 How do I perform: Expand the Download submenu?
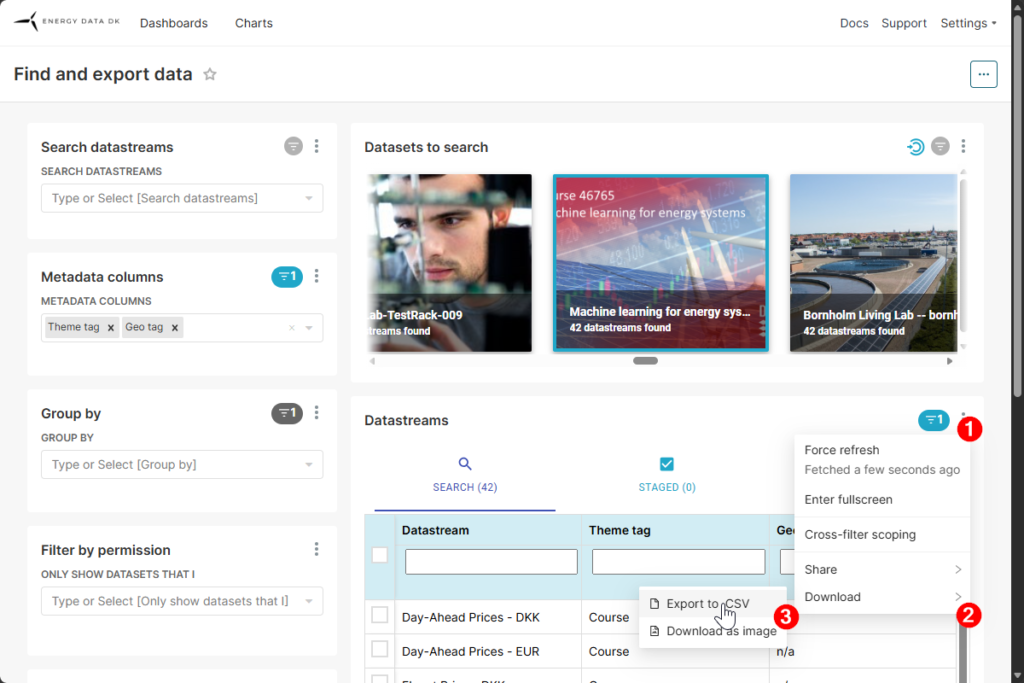tap(882, 597)
